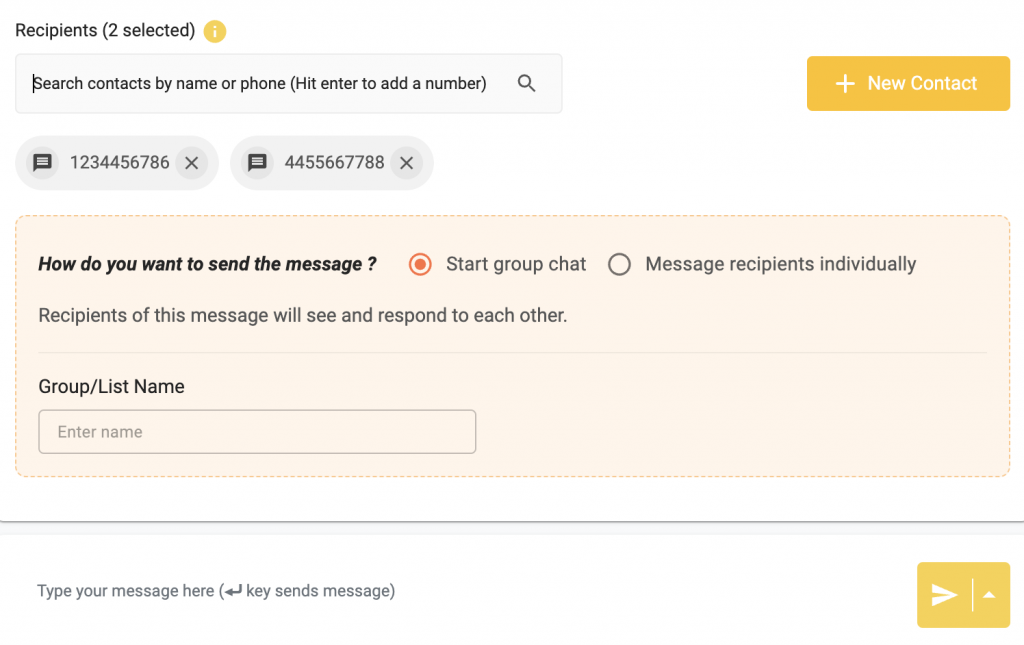This screenshot has width=1024, height=645.
Task: Open send options with the up caret
Action: point(989,595)
